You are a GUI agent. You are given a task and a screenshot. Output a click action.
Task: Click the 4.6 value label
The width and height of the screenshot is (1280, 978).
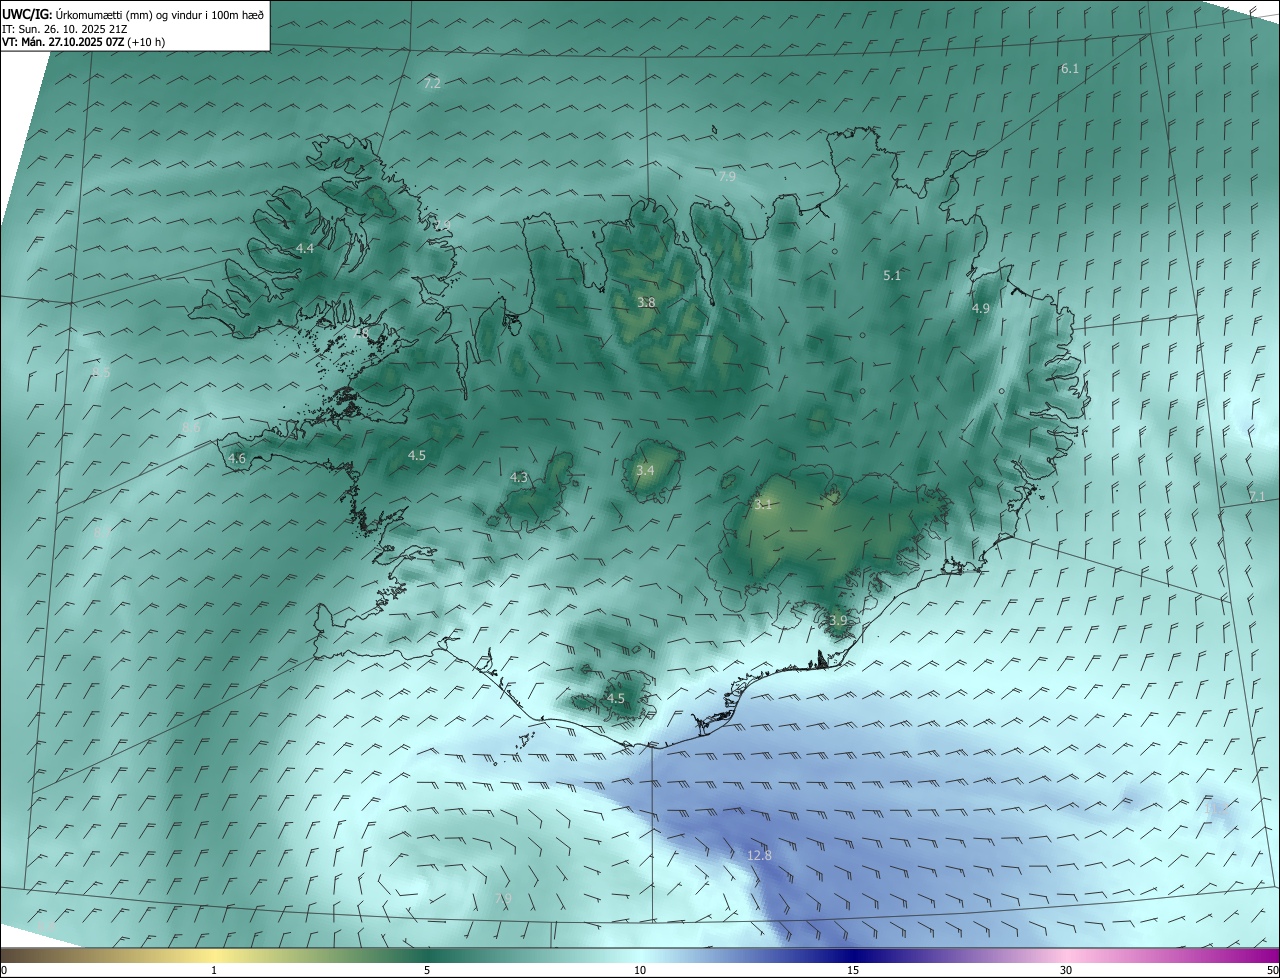237,459
